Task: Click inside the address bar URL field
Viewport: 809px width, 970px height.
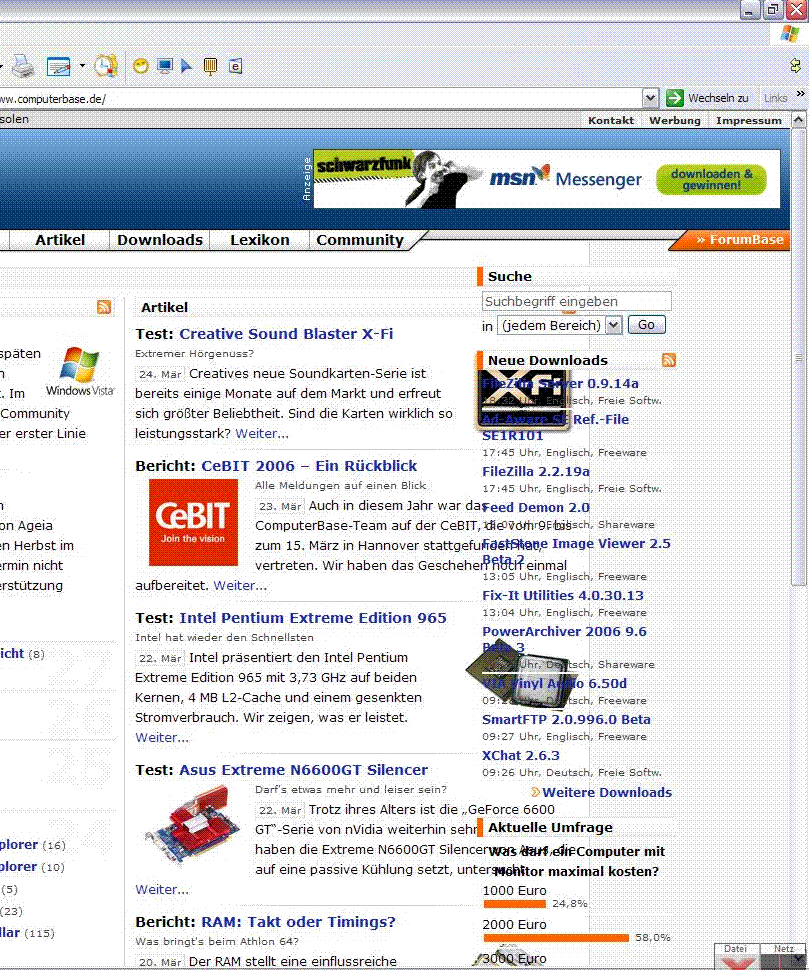Action: 320,98
